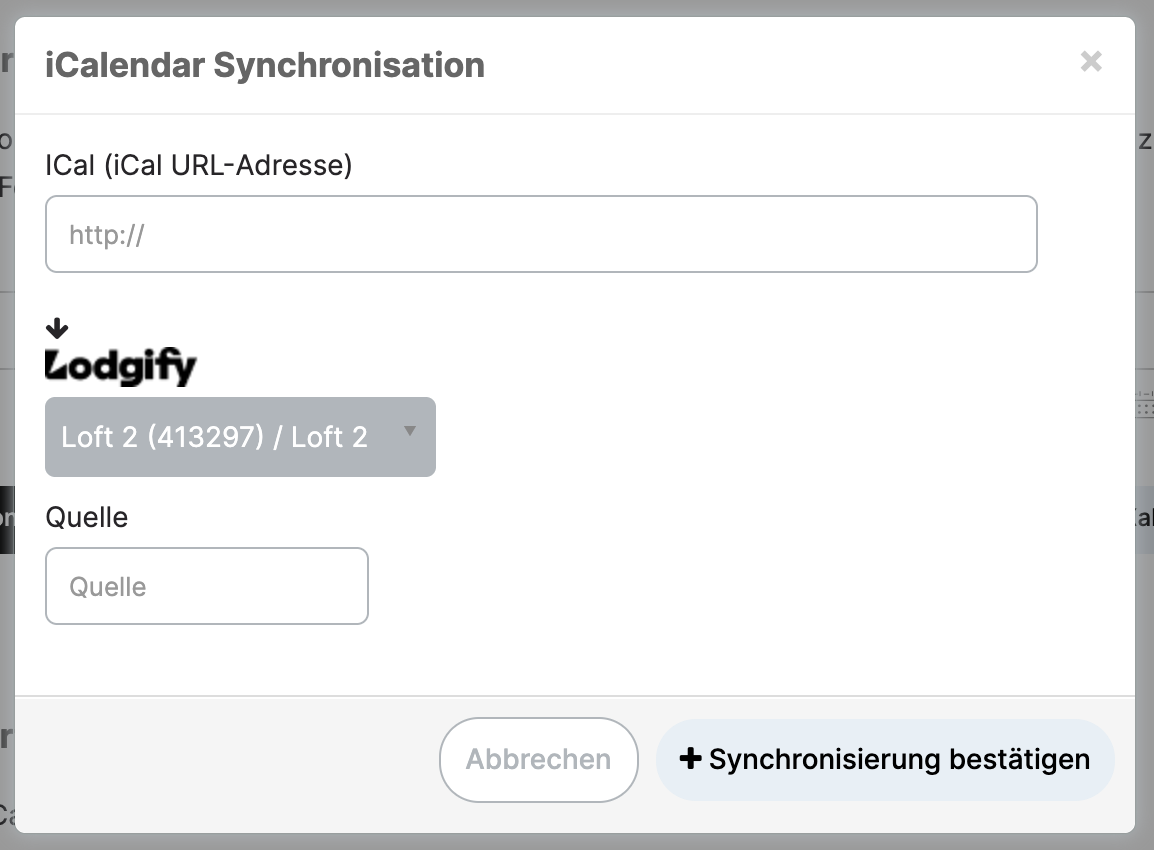Click empty white space right of Lodgify dropdown
Screen dimensions: 1154x850
click(x=773, y=437)
